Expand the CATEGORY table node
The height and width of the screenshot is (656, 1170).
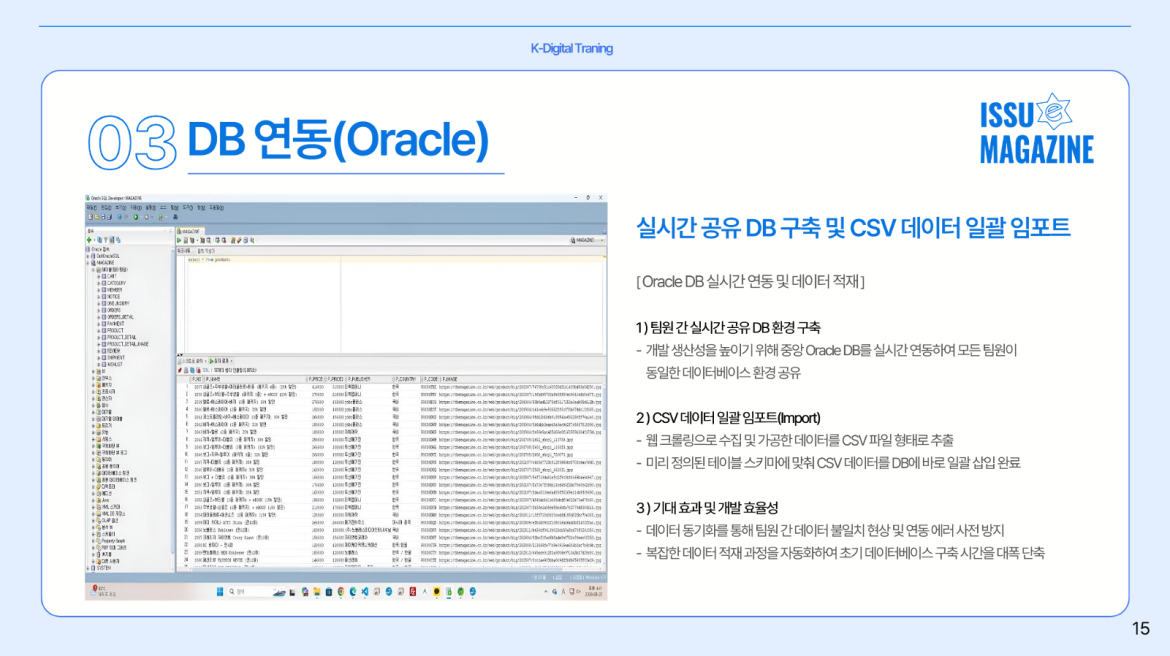(x=98, y=283)
